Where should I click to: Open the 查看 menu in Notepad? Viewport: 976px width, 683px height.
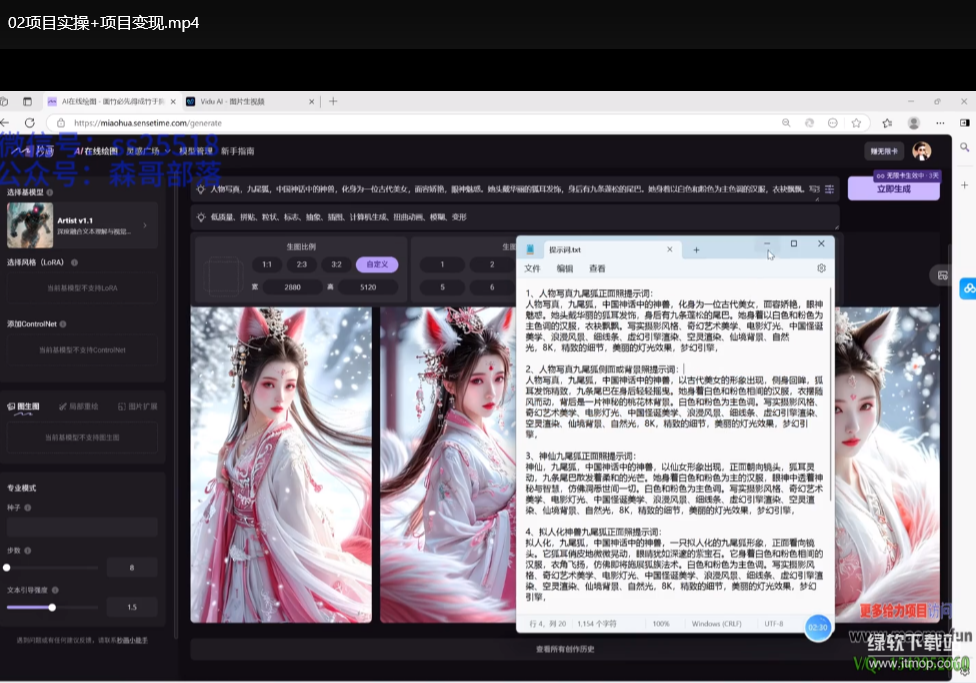tap(597, 268)
